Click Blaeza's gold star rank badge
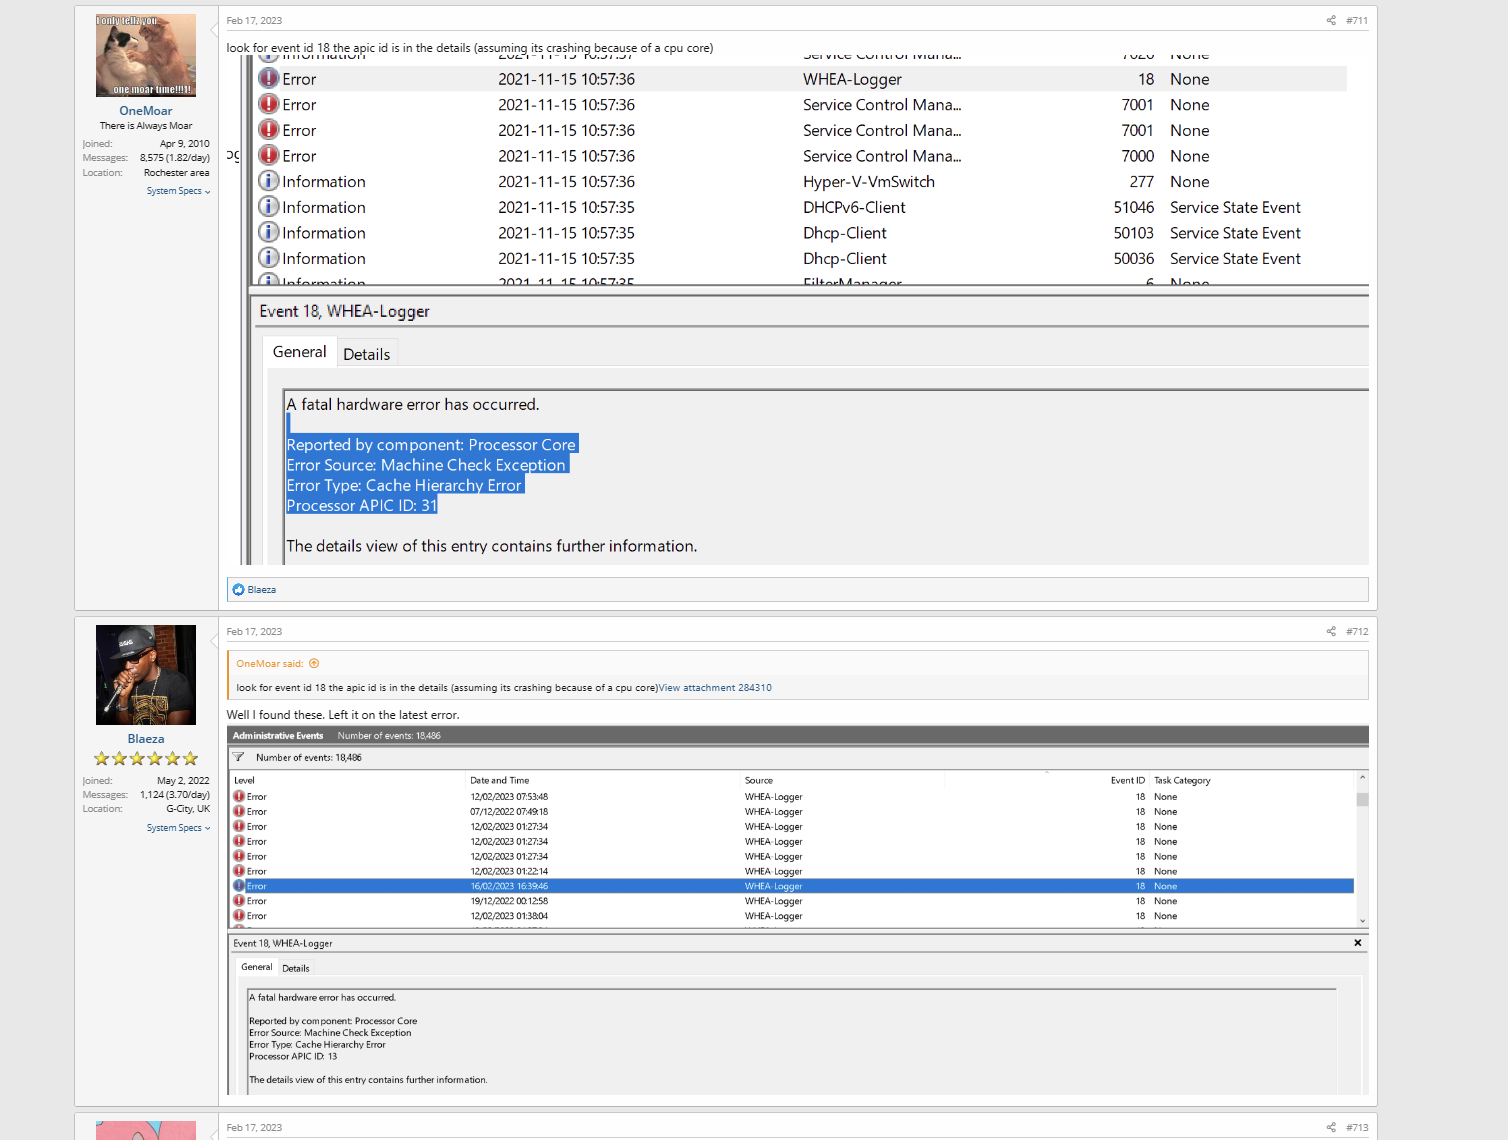 click(x=146, y=759)
